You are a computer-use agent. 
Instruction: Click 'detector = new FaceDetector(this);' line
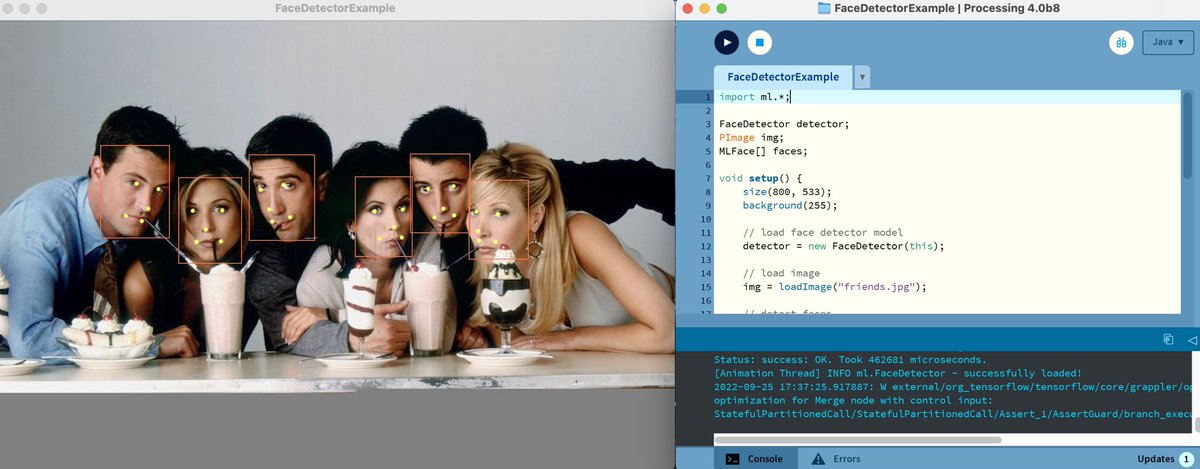click(x=843, y=246)
